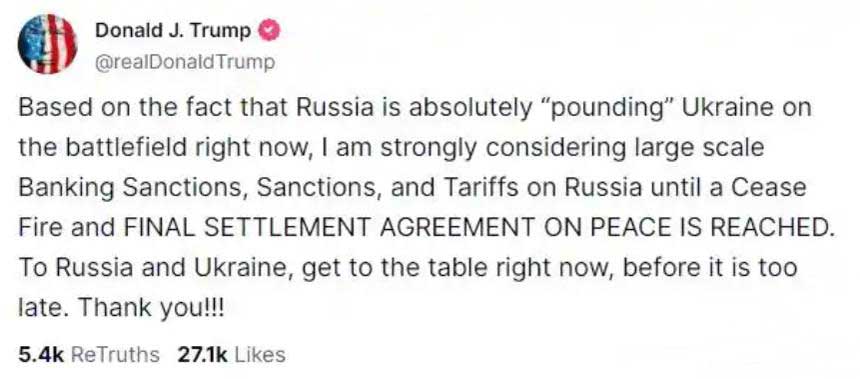The width and height of the screenshot is (860, 379).
Task: Click the closing text "Thank you!!!"
Action: (x=152, y=309)
